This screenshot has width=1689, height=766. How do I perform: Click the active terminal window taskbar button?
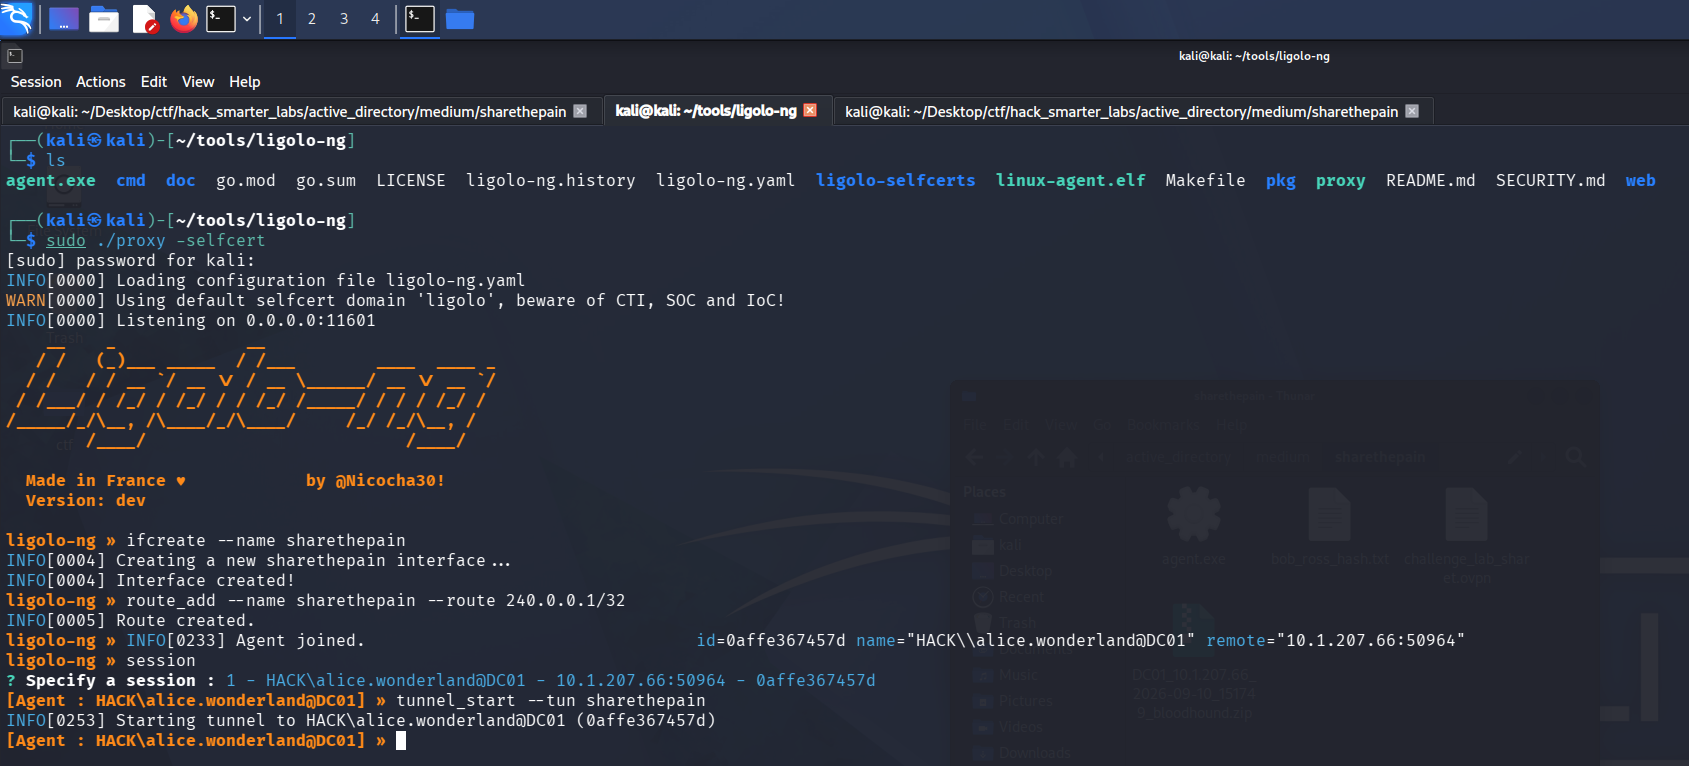[x=420, y=19]
